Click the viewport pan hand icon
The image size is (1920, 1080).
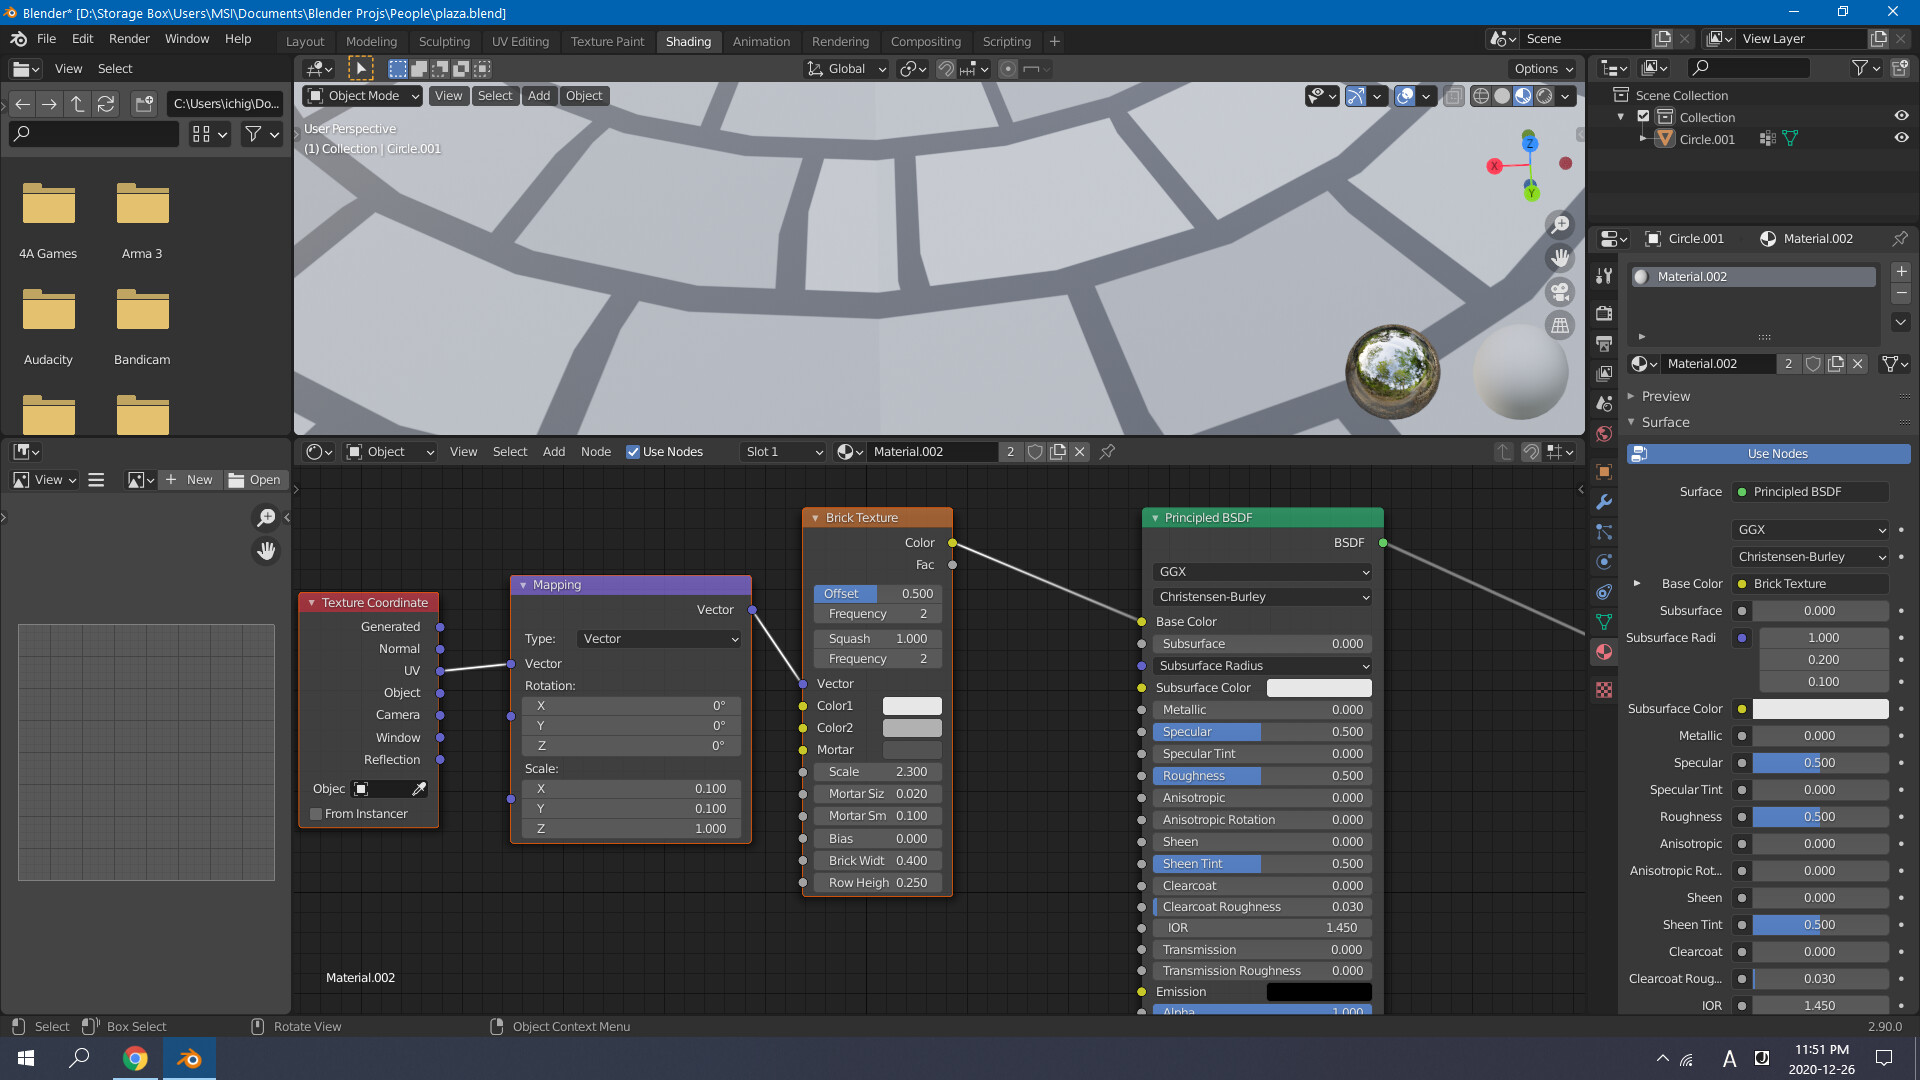pyautogui.click(x=1560, y=258)
